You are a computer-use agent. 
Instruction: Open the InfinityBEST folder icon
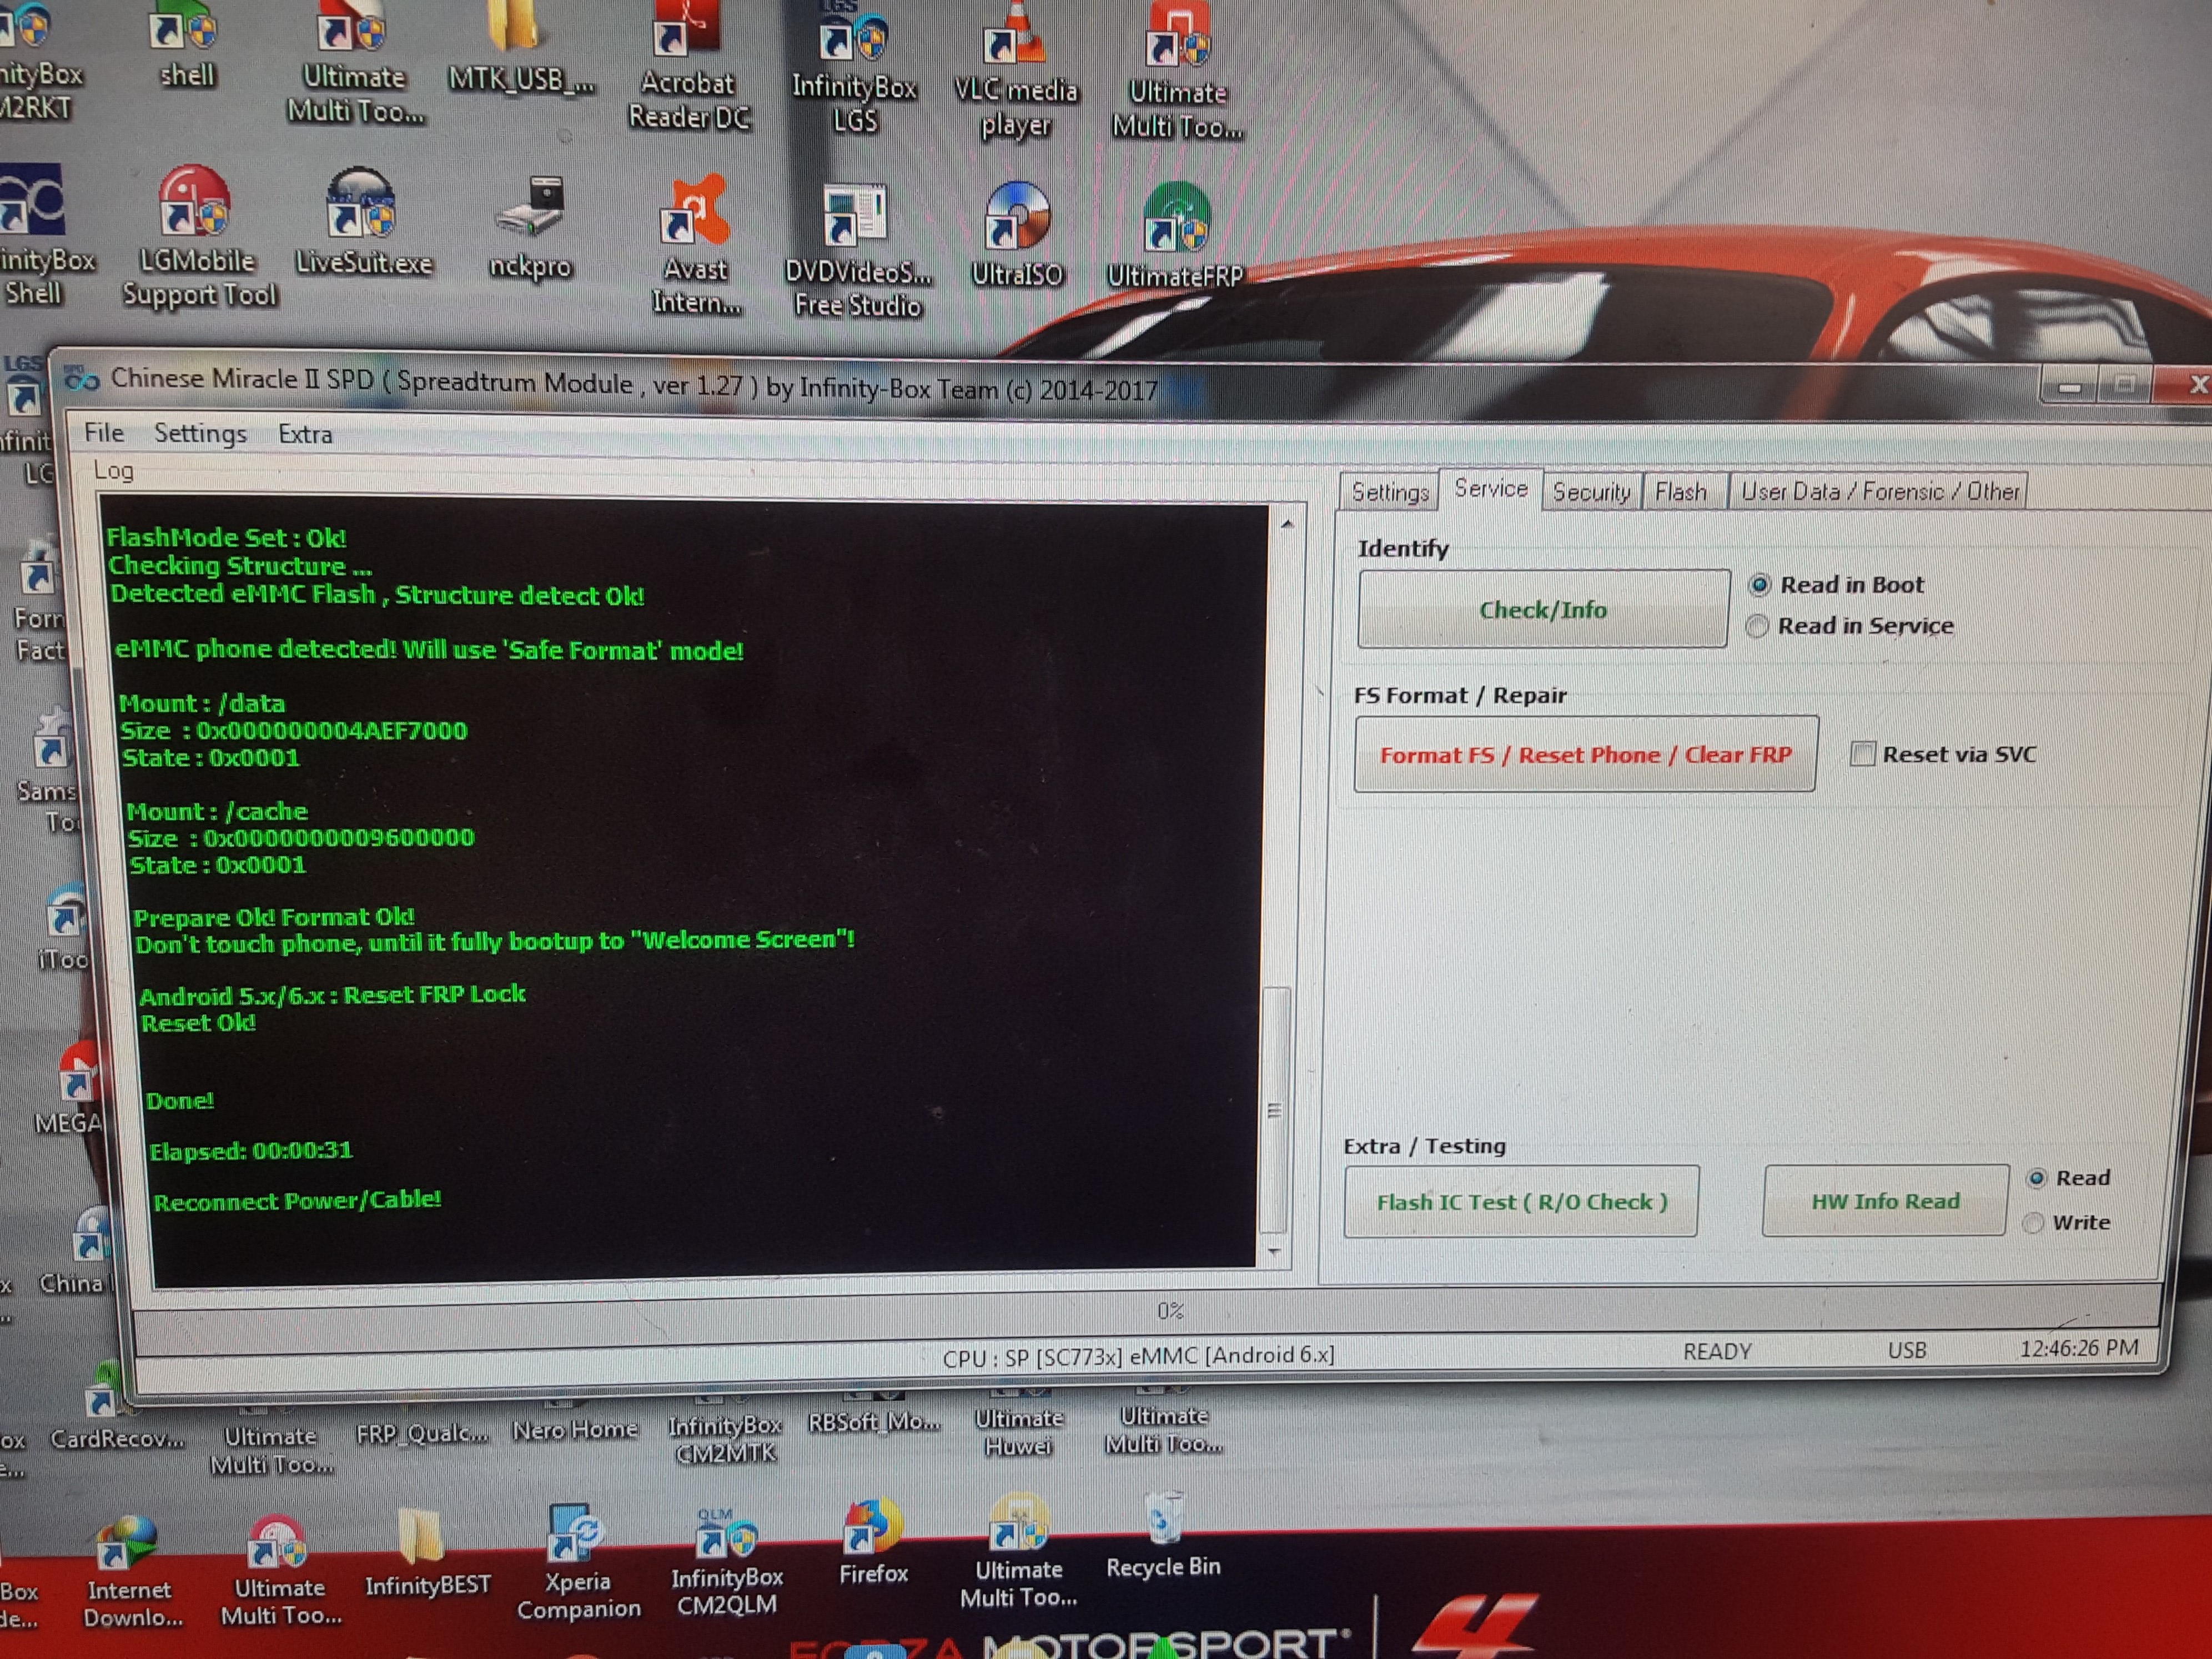click(x=427, y=1552)
